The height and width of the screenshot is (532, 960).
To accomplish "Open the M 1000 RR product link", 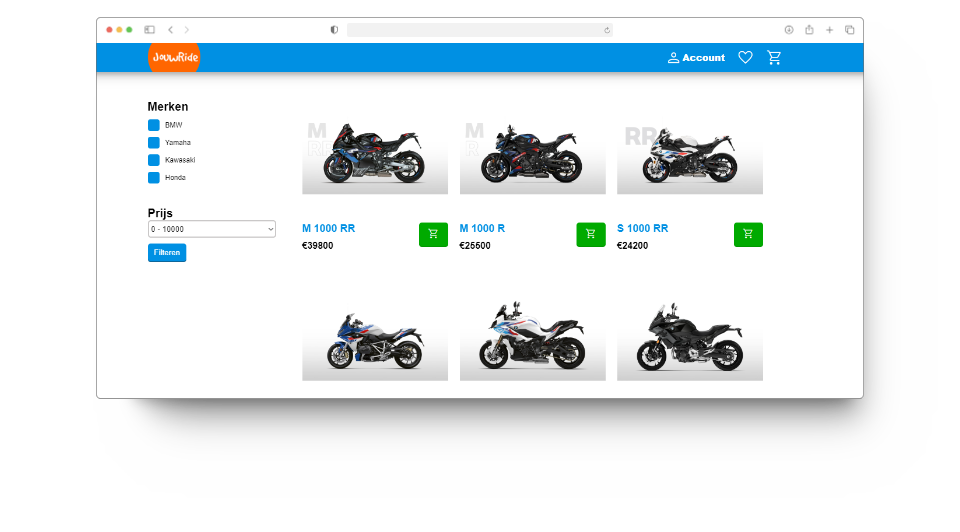I will [329, 228].
